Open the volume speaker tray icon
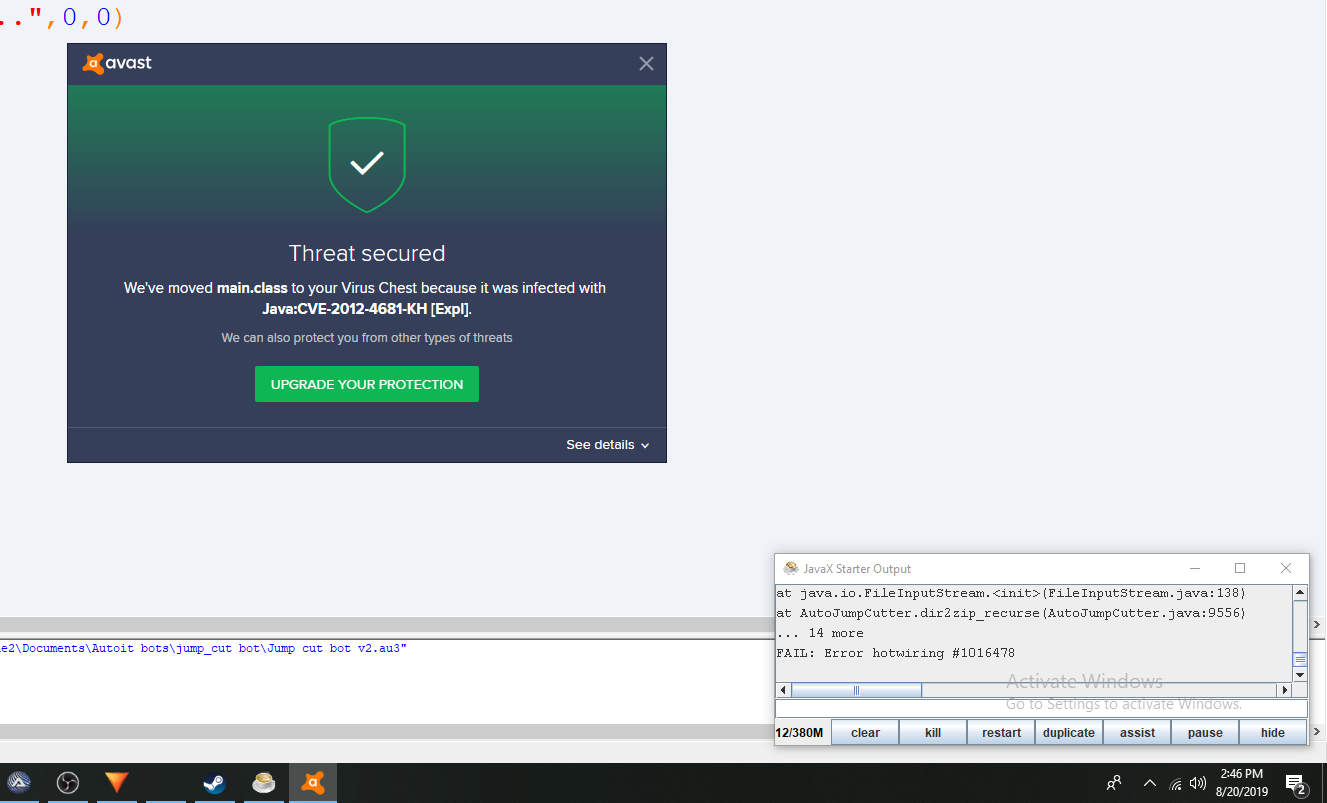The width and height of the screenshot is (1327, 803). click(1198, 783)
